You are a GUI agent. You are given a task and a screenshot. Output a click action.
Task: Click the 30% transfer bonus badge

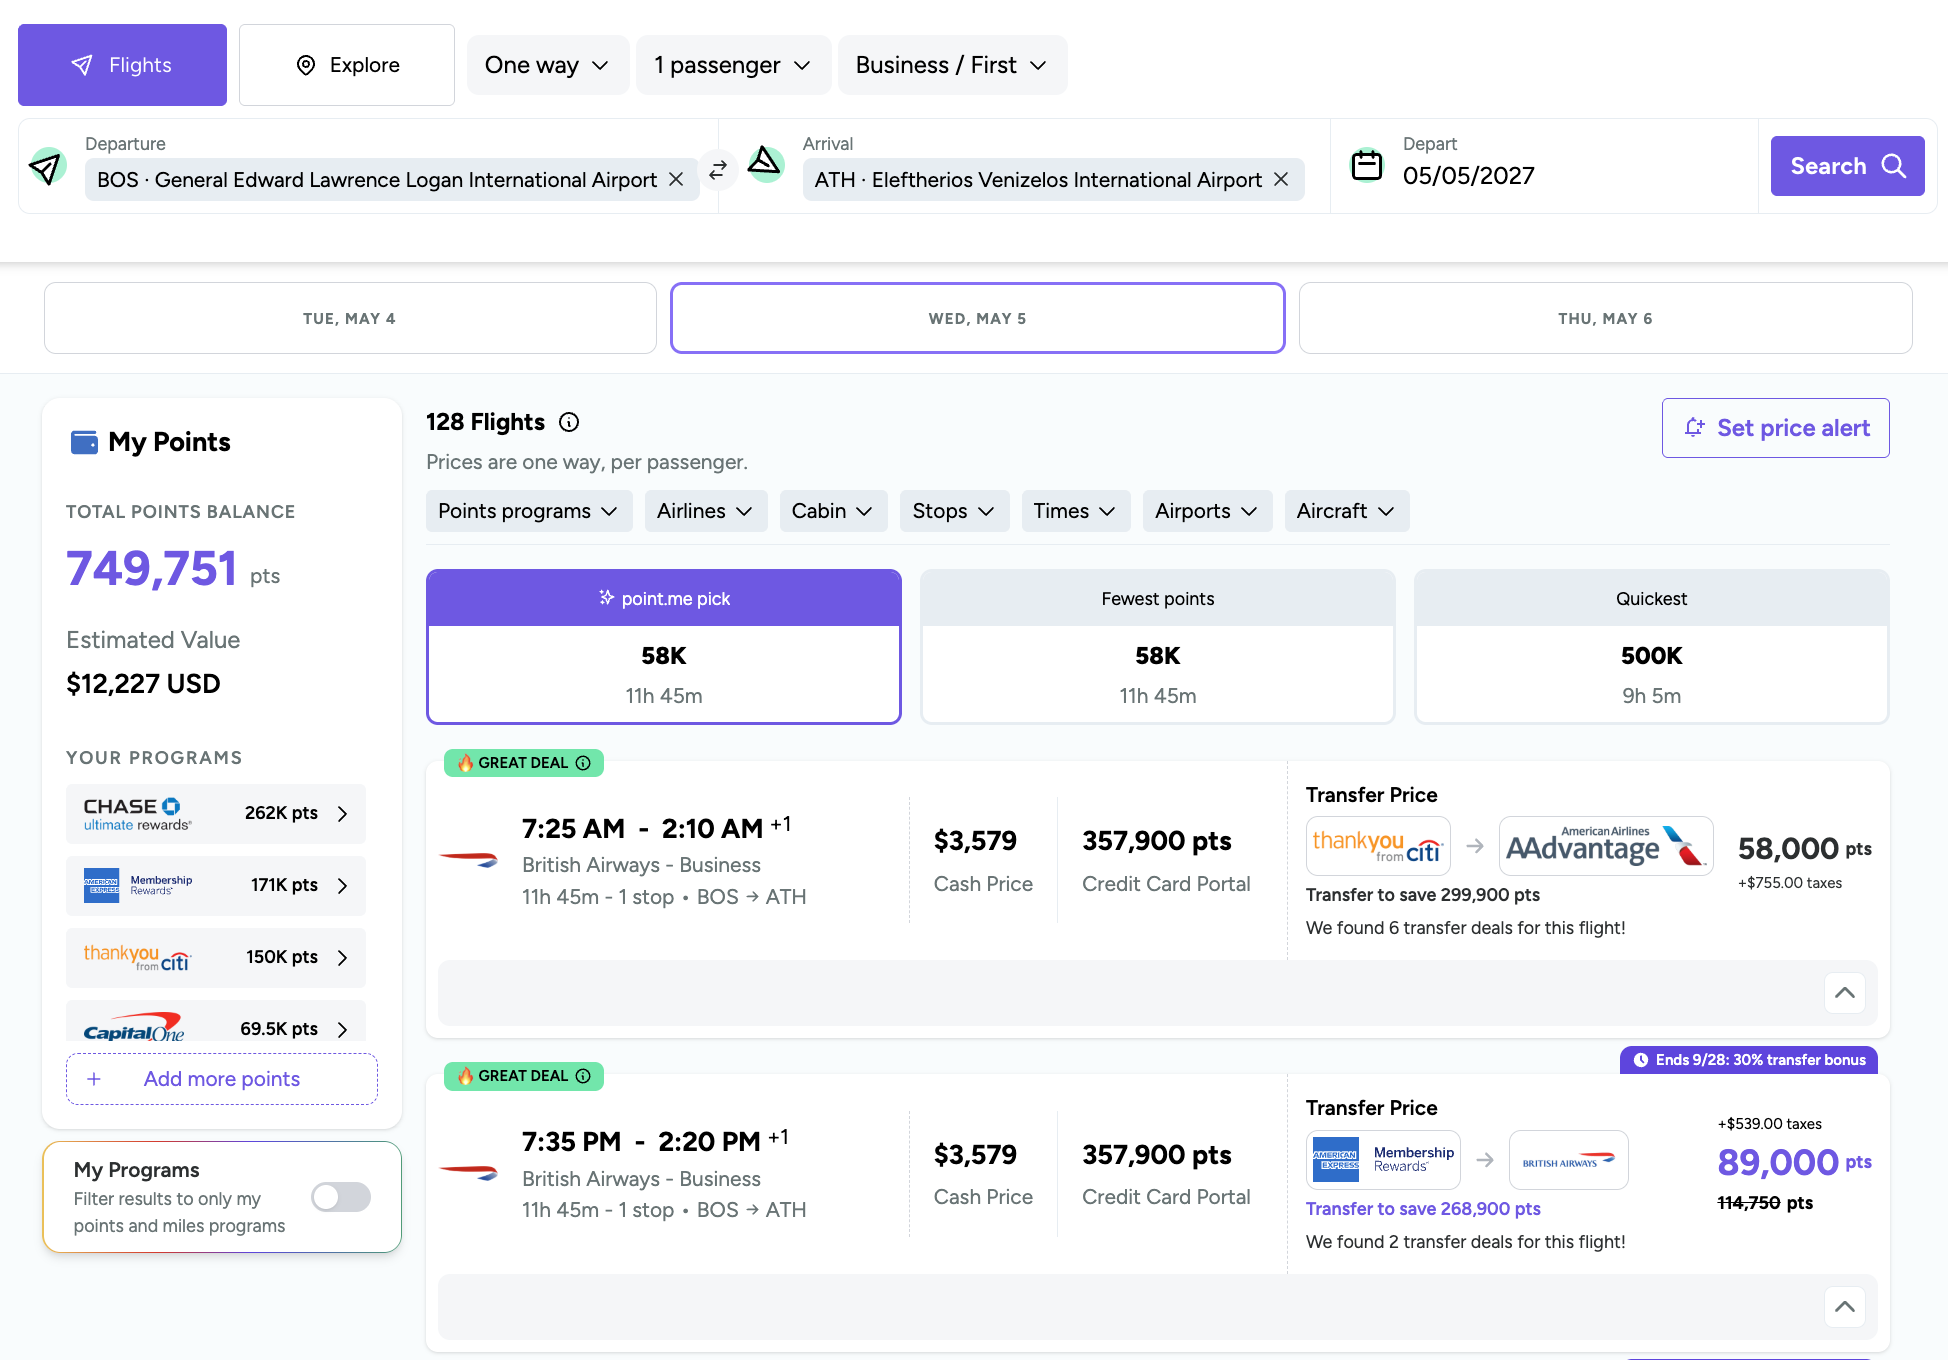tap(1749, 1060)
